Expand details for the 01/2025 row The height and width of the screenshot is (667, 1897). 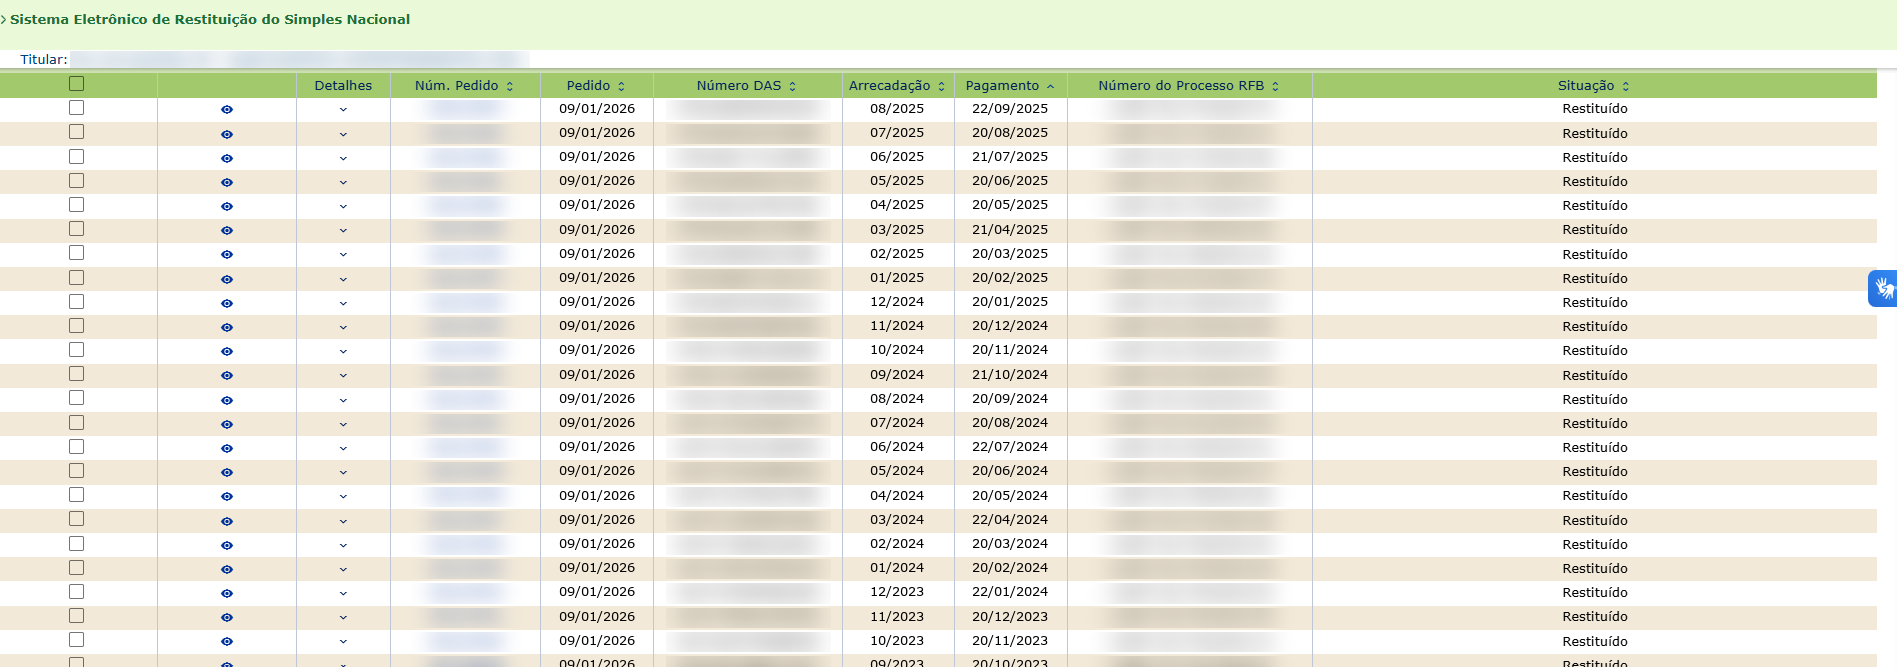tap(343, 279)
